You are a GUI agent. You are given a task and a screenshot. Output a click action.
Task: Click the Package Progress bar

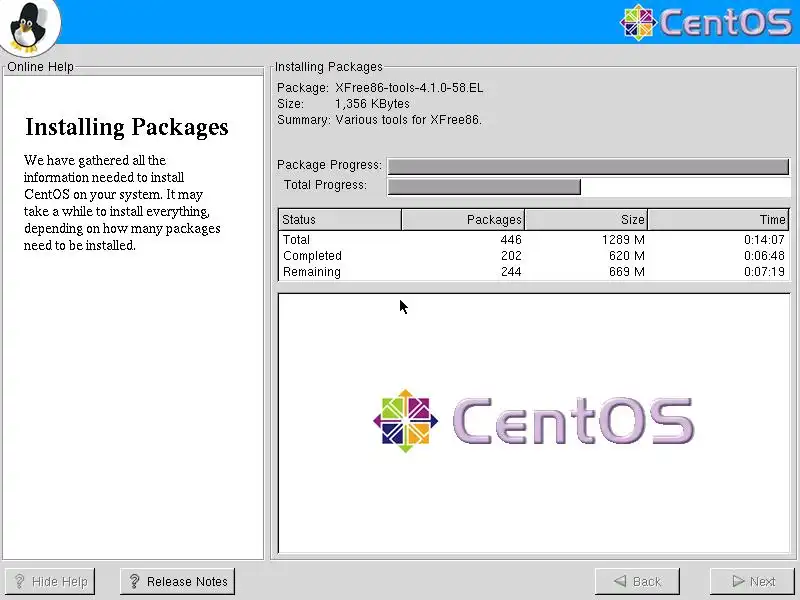tap(588, 166)
